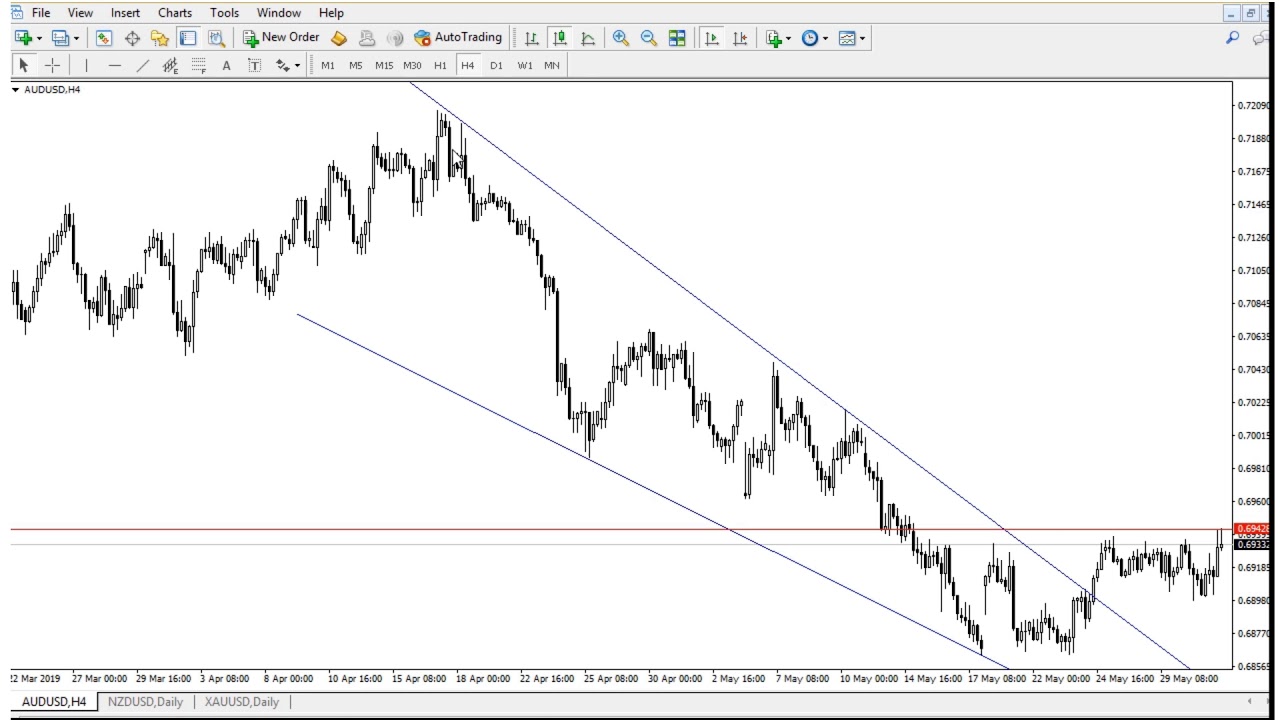1280x720 pixels.
Task: Switch to D1 timeframe
Action: tap(496, 65)
